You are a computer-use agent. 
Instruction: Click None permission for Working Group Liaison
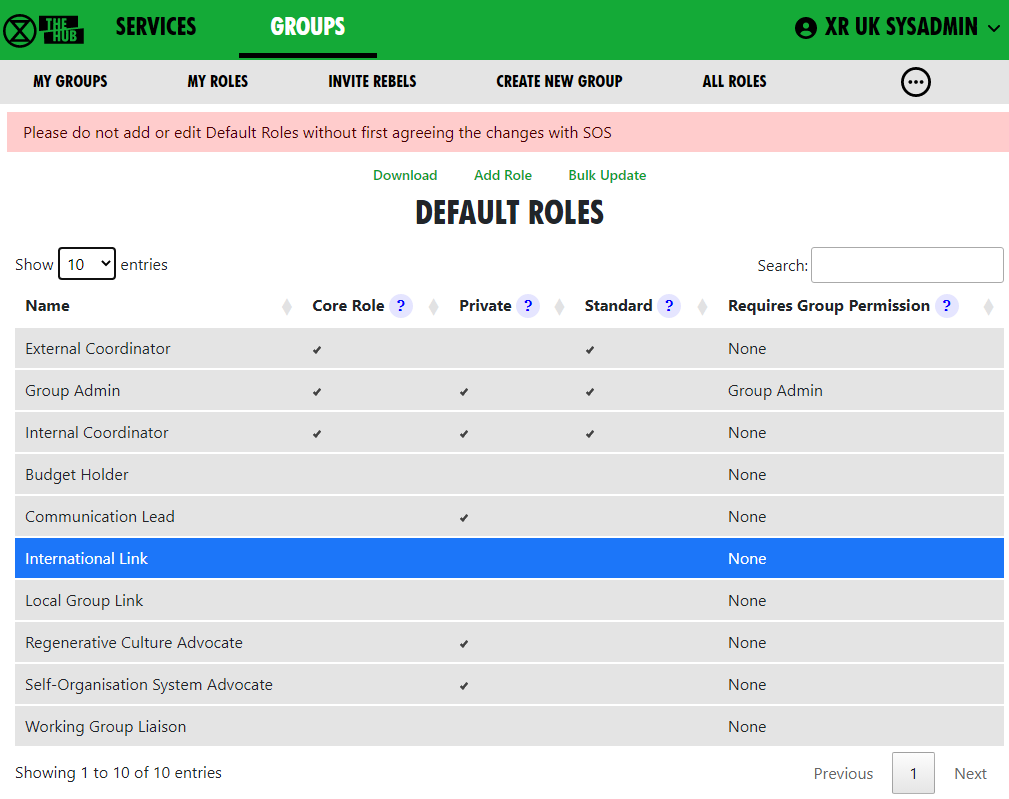tap(747, 726)
